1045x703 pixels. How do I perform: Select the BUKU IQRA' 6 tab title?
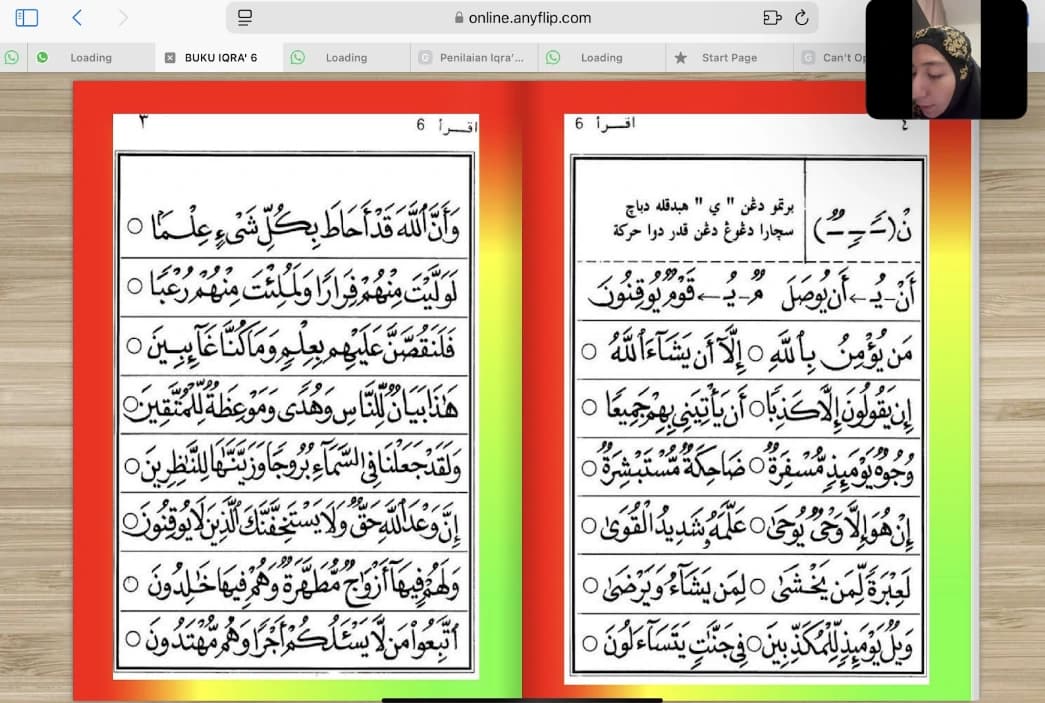[x=221, y=58]
